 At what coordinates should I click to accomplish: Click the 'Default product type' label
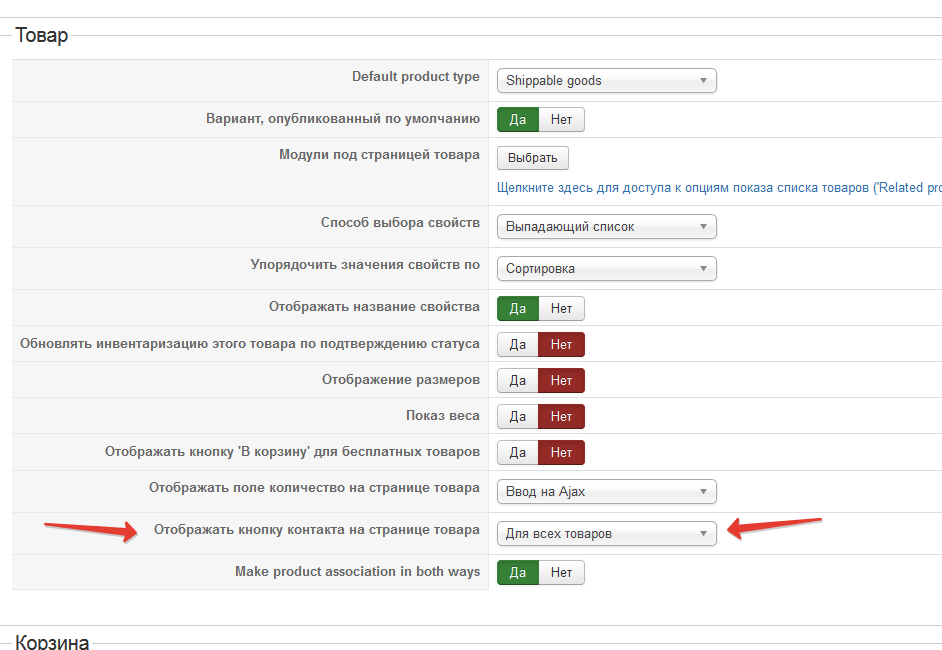tap(416, 77)
